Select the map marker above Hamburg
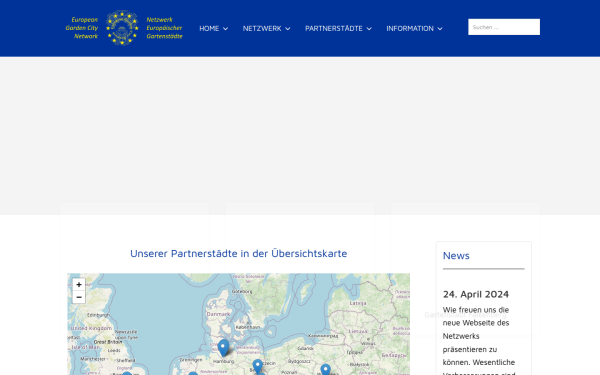The height and width of the screenshot is (375, 600). tap(223, 347)
